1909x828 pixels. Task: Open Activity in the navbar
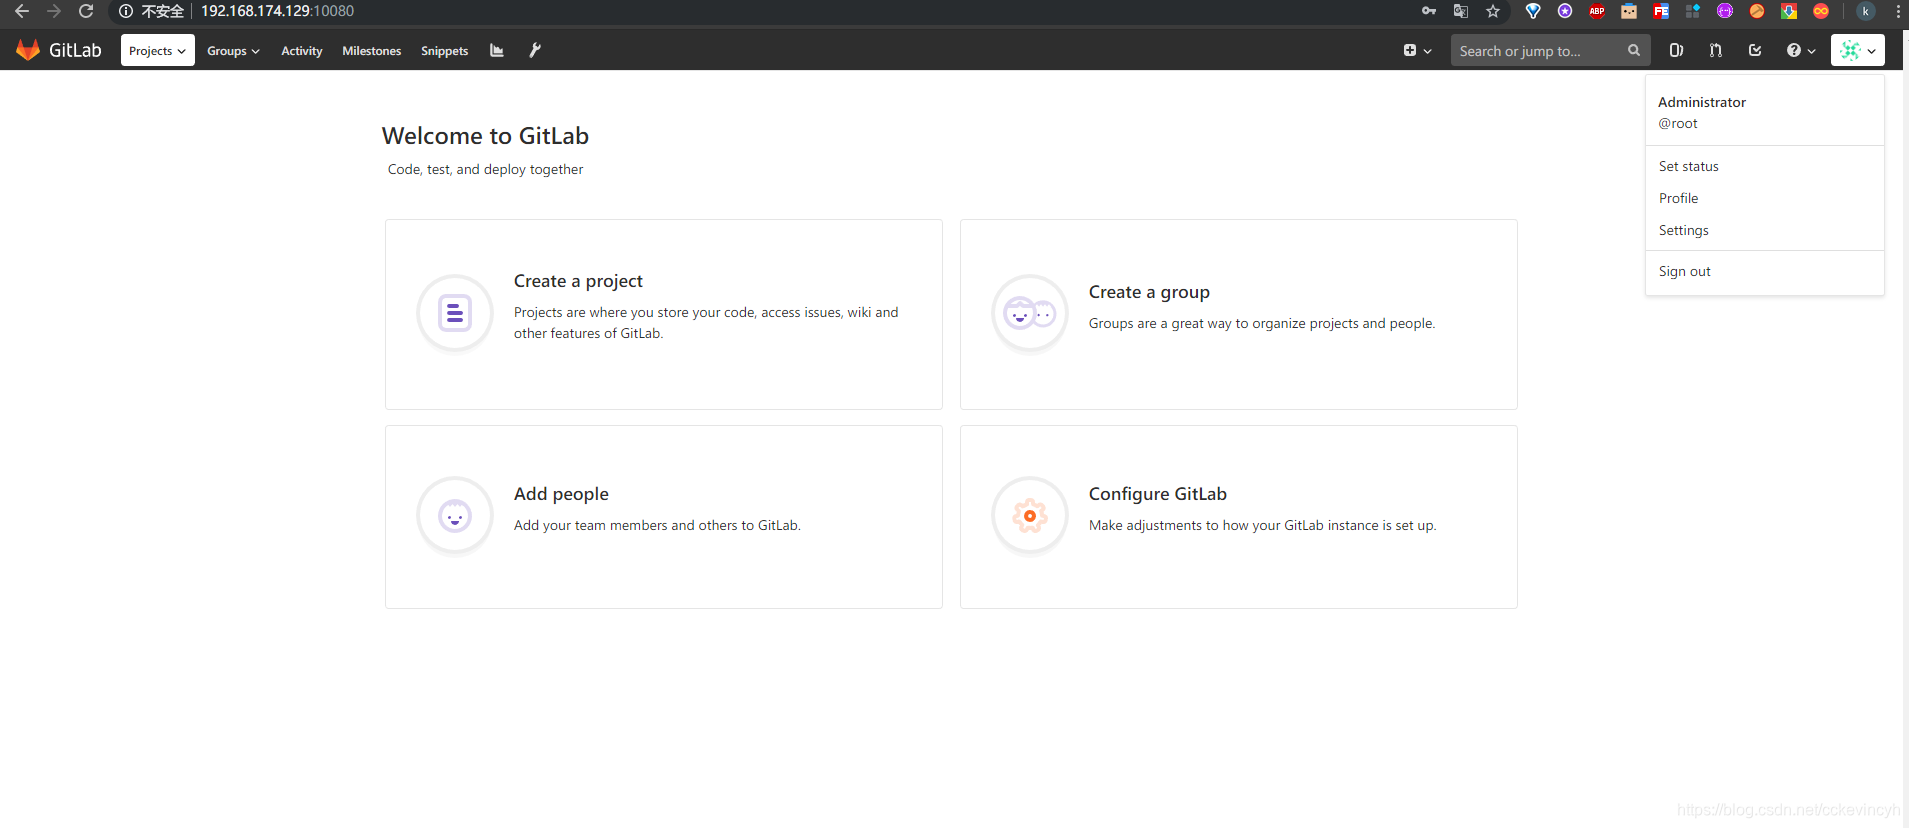(302, 51)
